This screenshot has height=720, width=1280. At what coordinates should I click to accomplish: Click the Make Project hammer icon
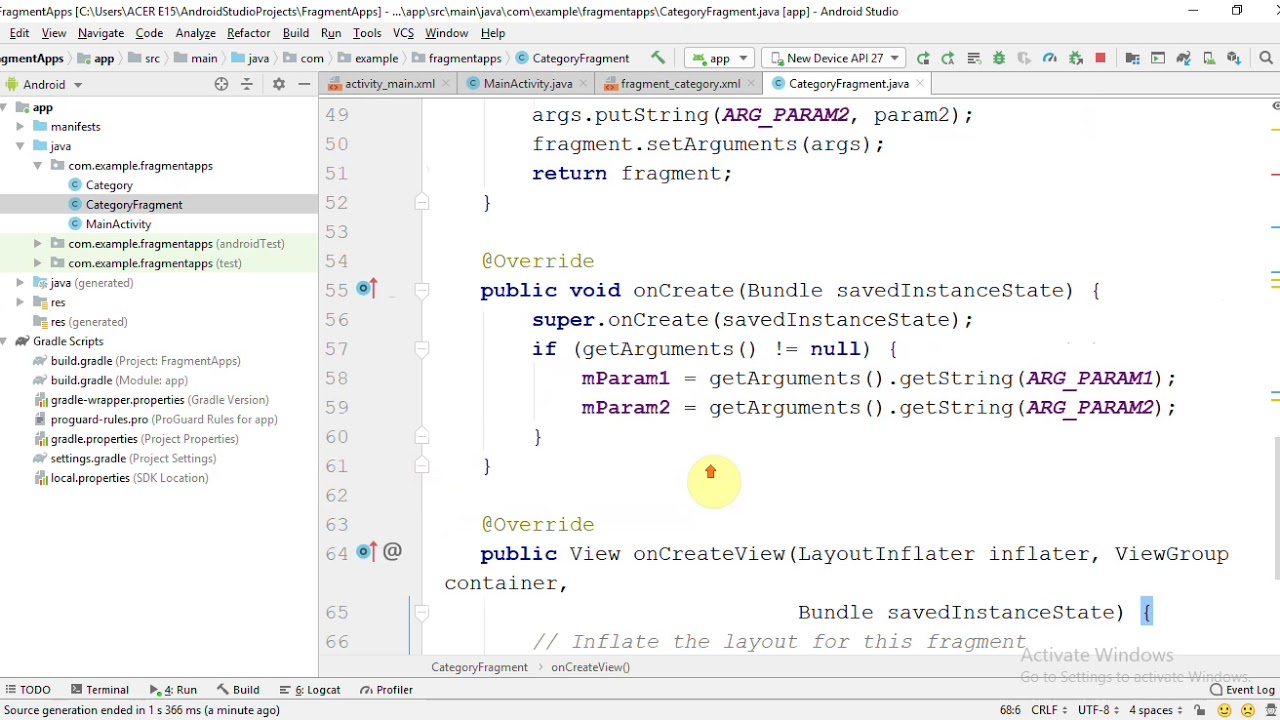coord(658,58)
